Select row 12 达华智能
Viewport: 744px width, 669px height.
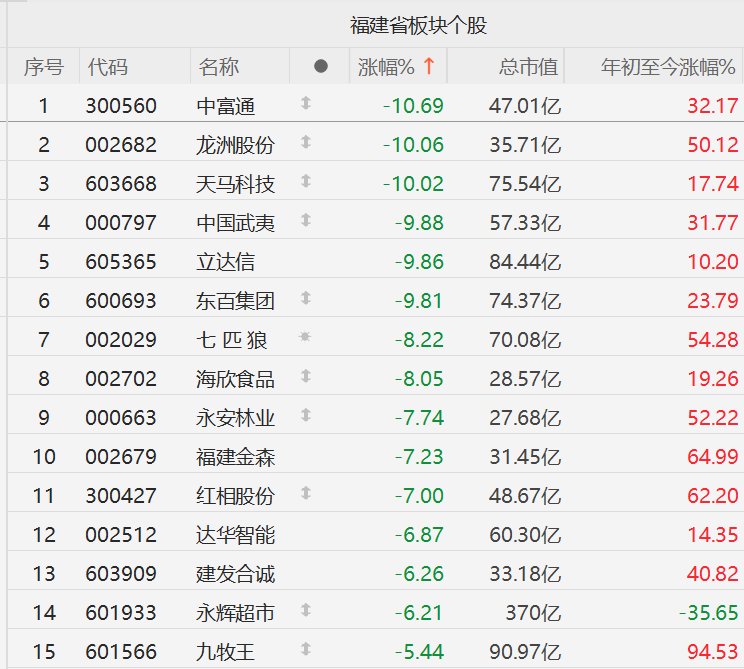[x=235, y=535]
